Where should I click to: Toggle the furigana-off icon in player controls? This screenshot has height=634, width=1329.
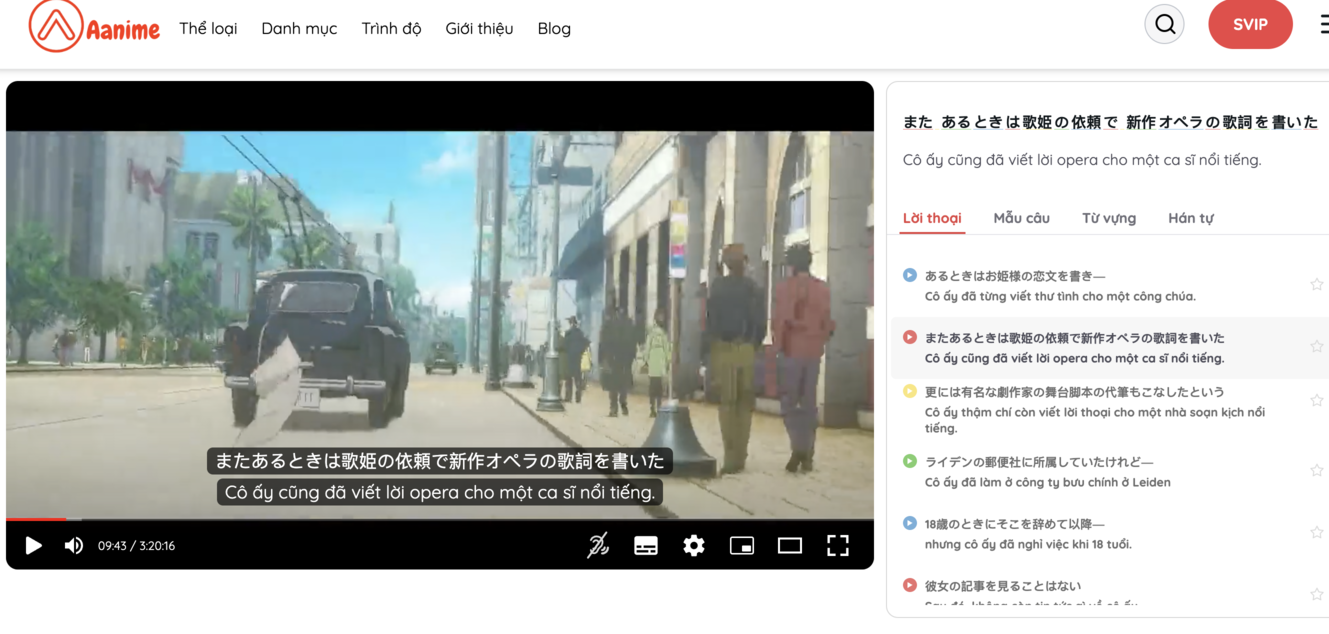coord(598,545)
